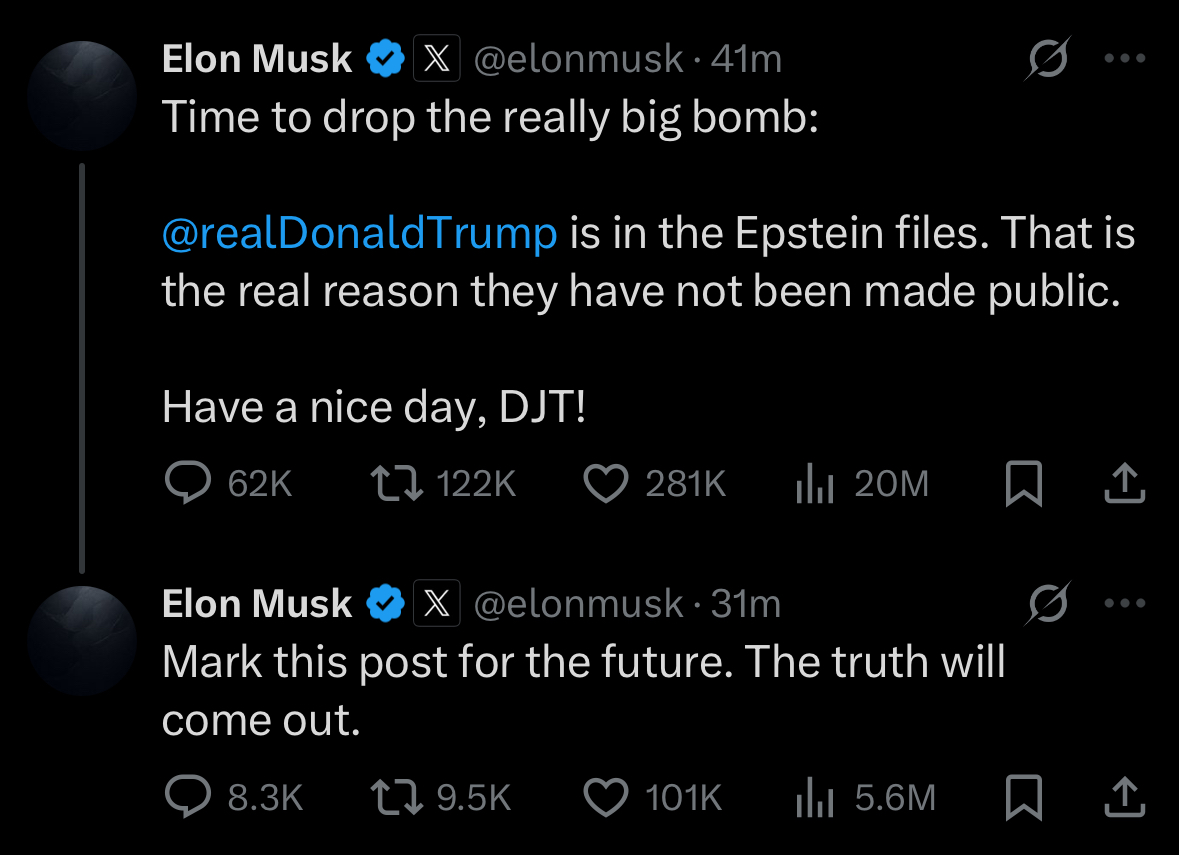Click the first post's profile avatar
Viewport: 1179px width, 855px height.
(x=82, y=96)
